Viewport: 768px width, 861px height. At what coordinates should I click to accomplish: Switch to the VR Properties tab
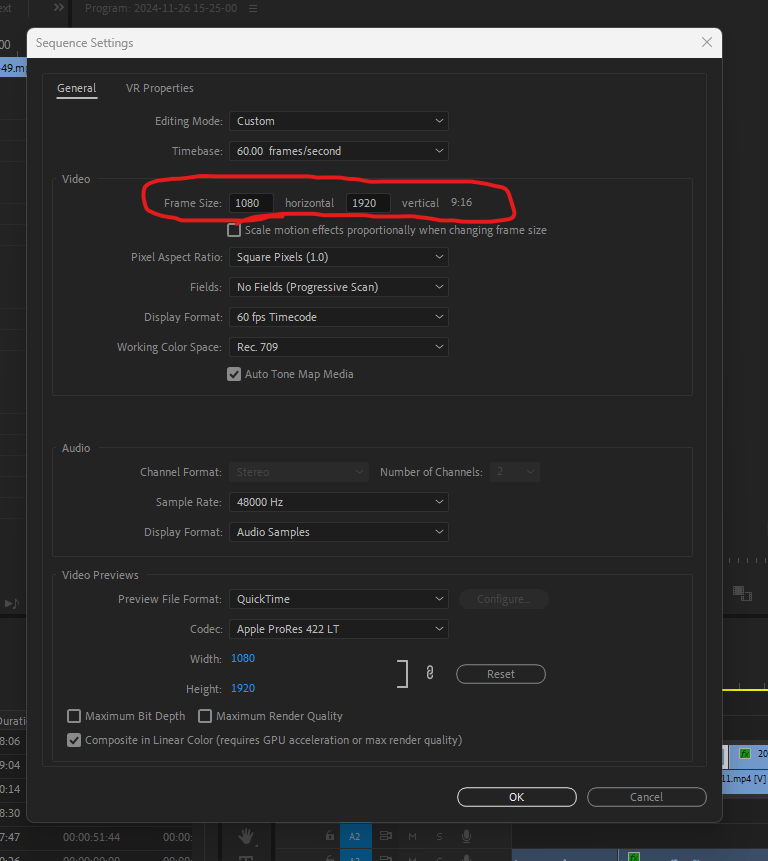[160, 88]
